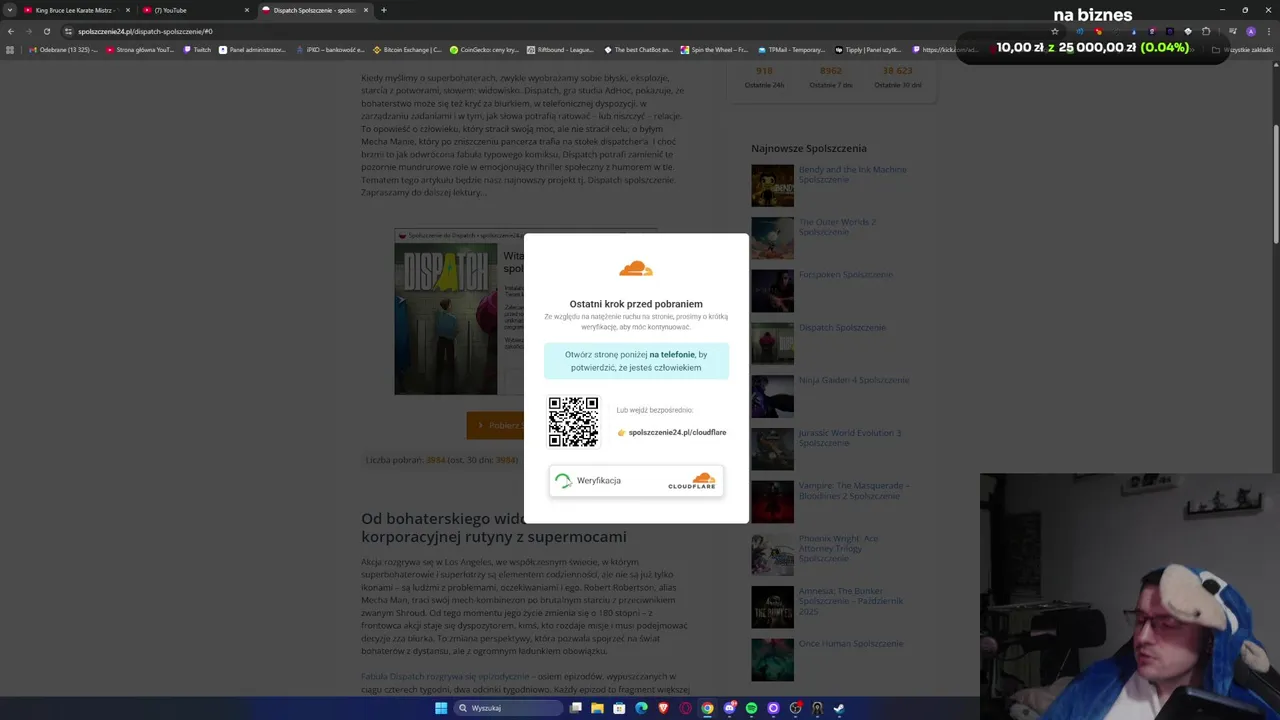Launch Steam from taskbar

(x=839, y=708)
